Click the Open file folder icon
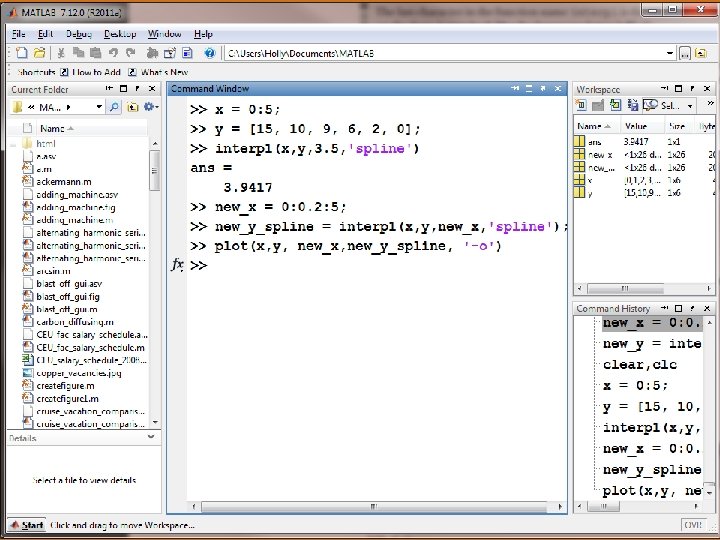This screenshot has width=720, height=540. [x=39, y=52]
